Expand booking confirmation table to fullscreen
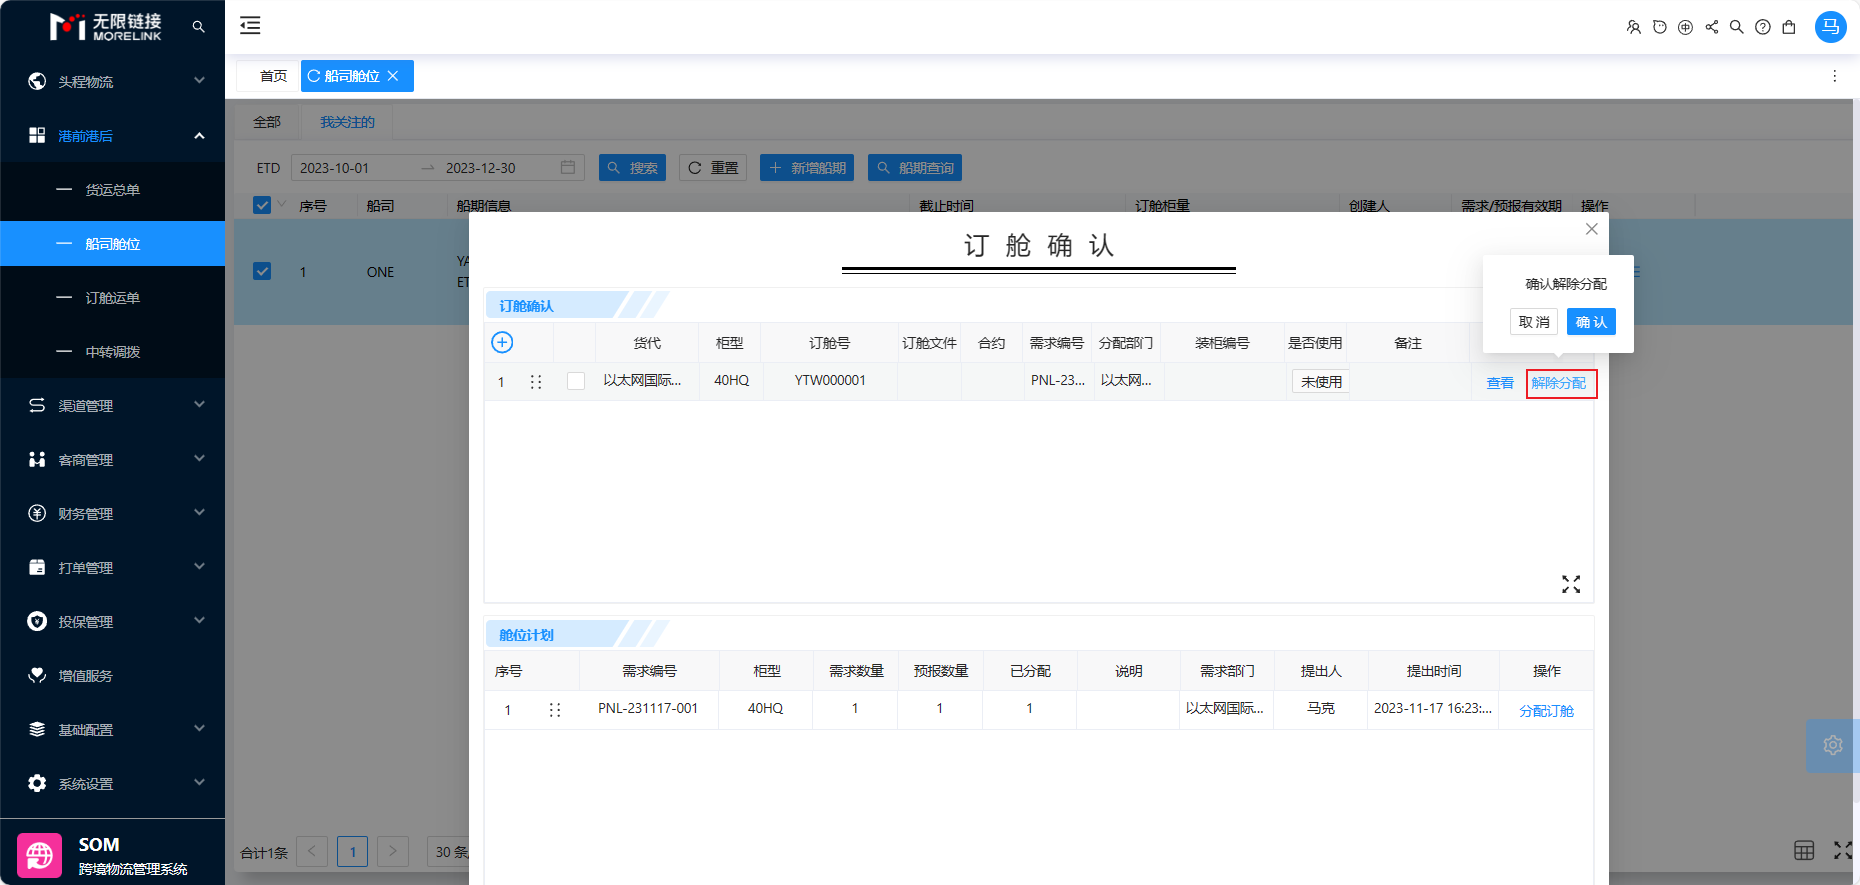The height and width of the screenshot is (885, 1860). tap(1571, 584)
